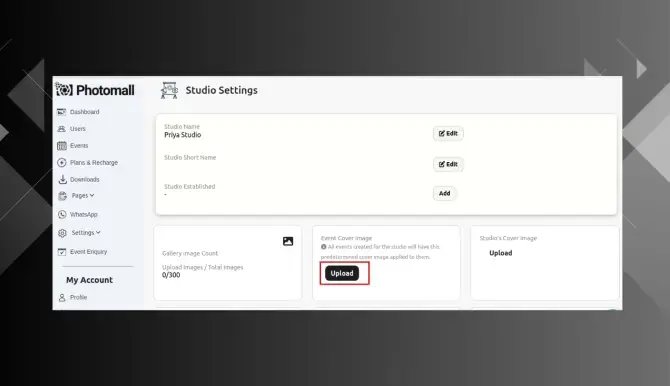
Task: Open the Users menu item
Action: pos(78,129)
